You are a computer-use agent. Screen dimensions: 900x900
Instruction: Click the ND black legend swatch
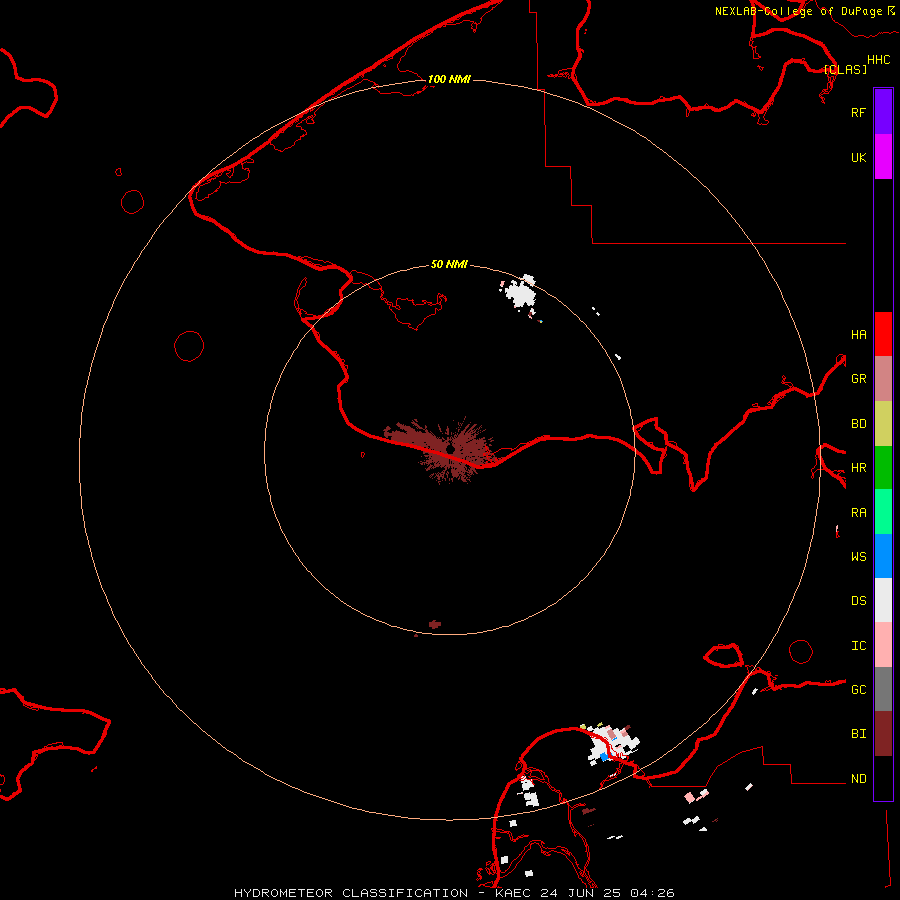pyautogui.click(x=883, y=778)
